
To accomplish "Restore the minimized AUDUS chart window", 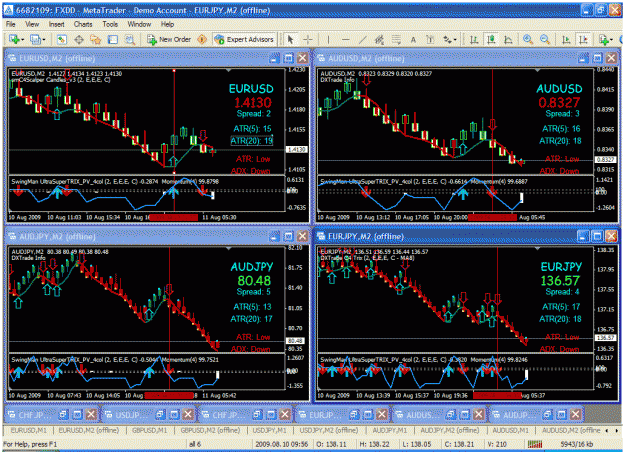I will [x=450, y=415].
